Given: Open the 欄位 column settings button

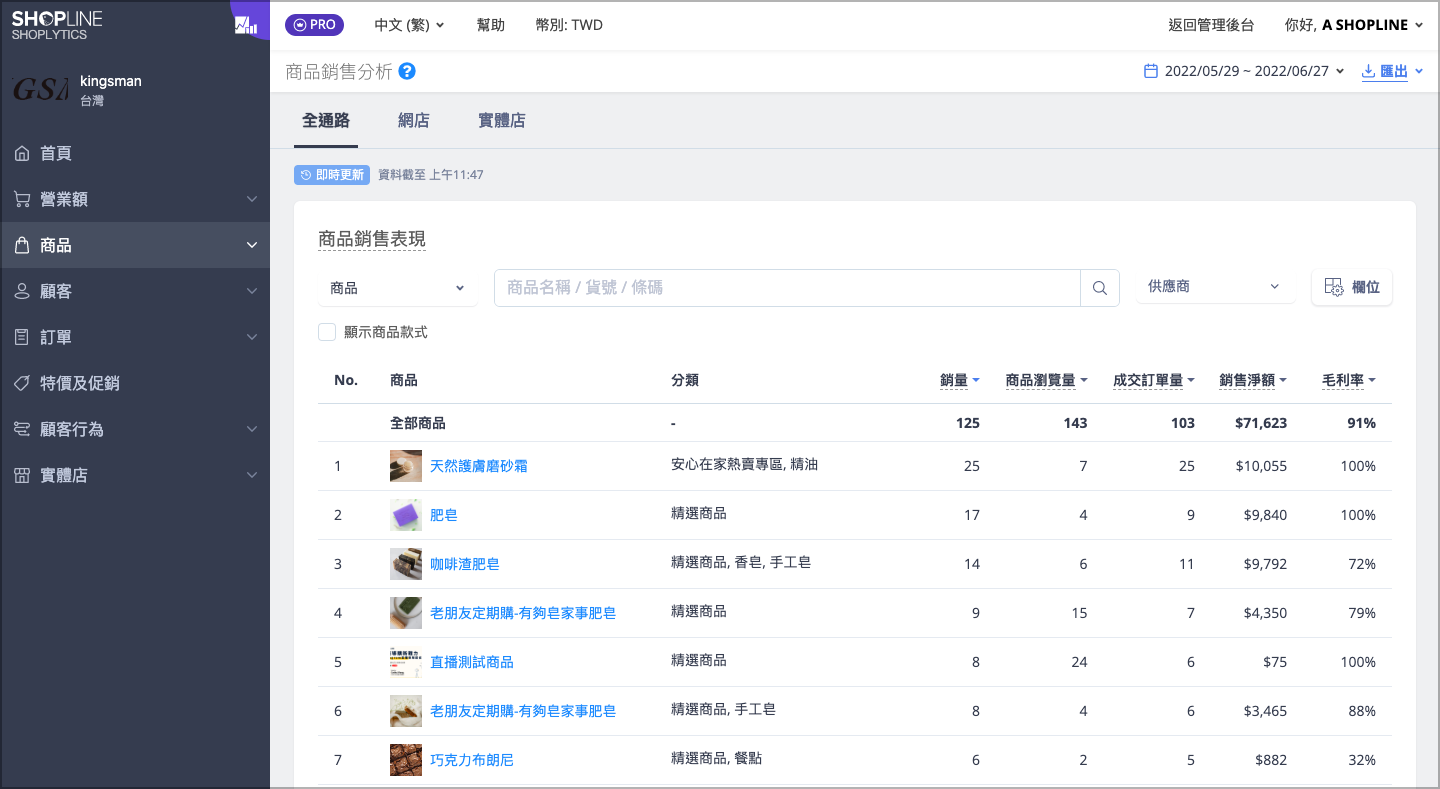Looking at the screenshot, I should click(x=1352, y=287).
